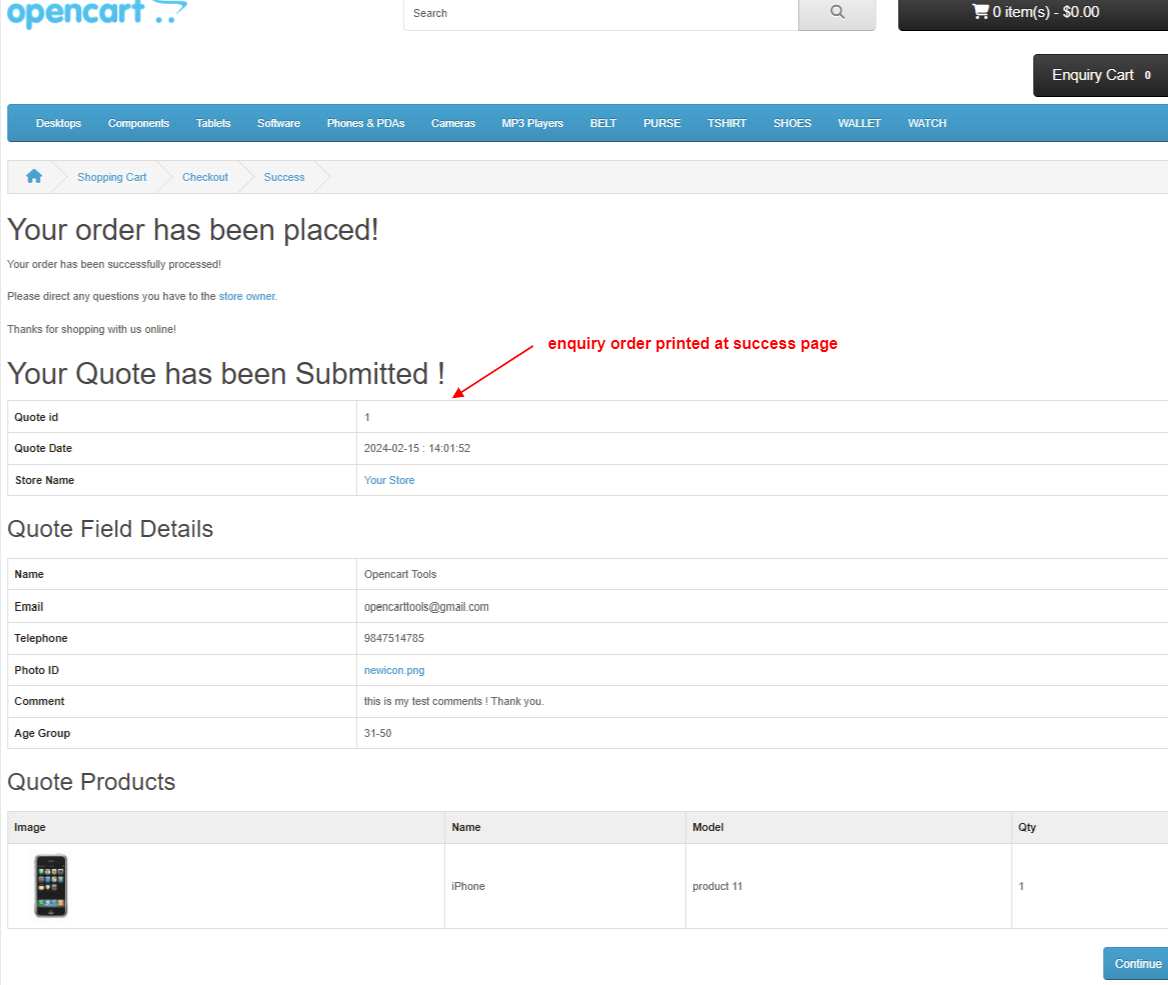Click the OpenCart logo
The width and height of the screenshot is (1168, 985).
point(96,13)
